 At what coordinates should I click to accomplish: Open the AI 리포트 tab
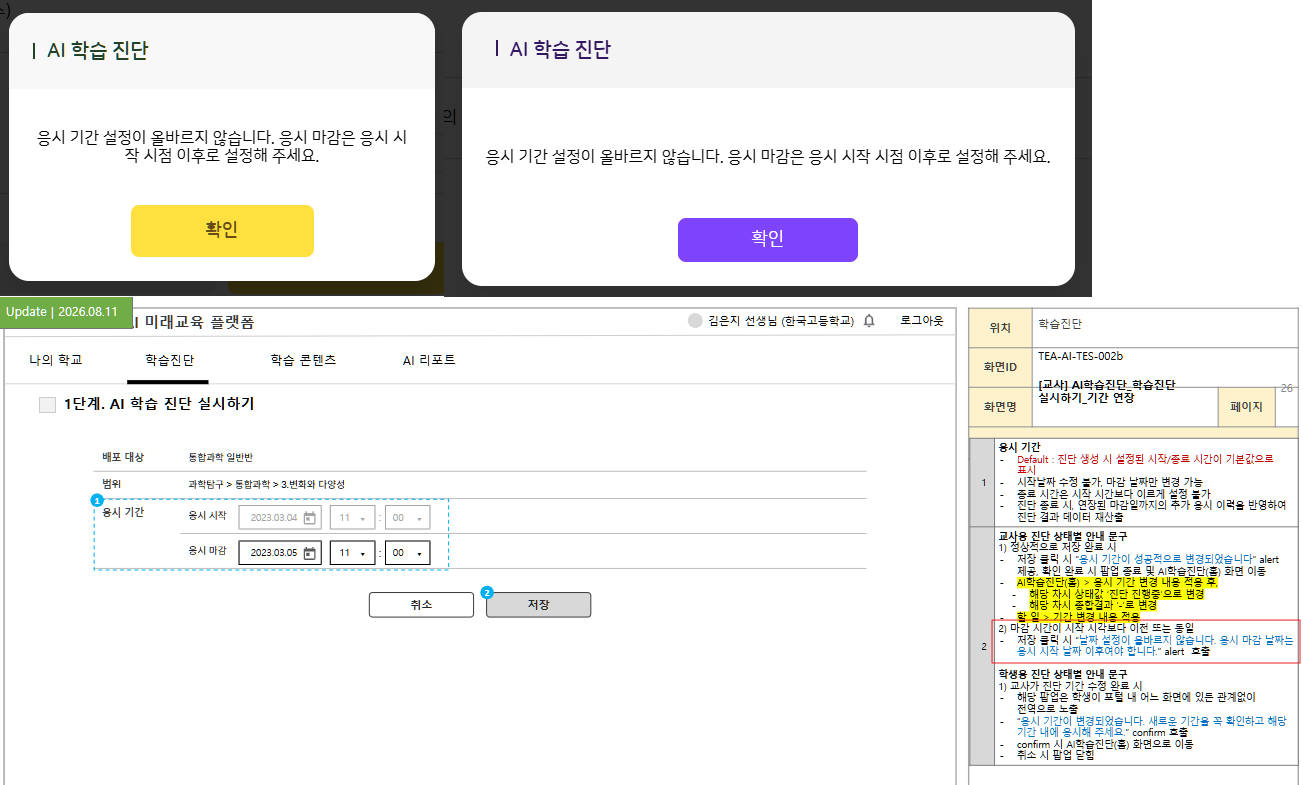(x=429, y=359)
